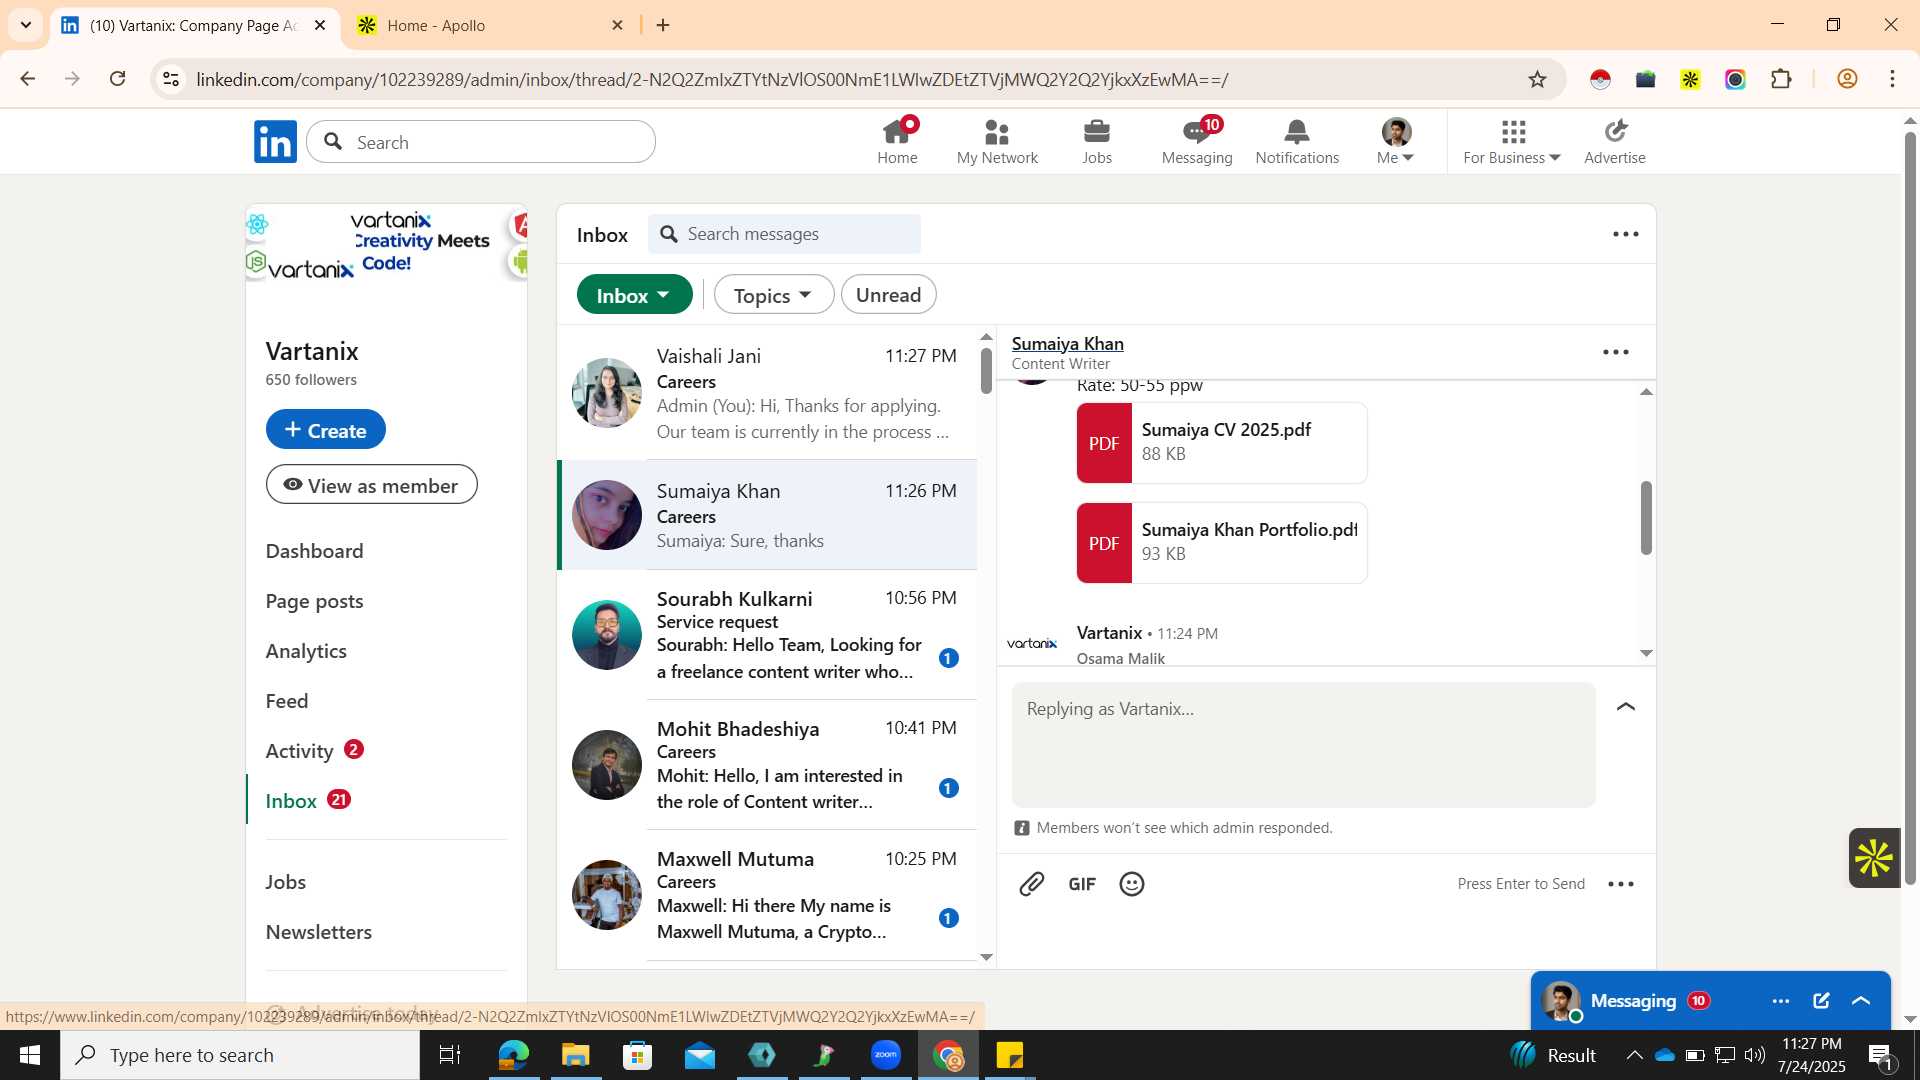Open Advertise in the top bar
Viewport: 1920px width, 1080px height.
1615,141
